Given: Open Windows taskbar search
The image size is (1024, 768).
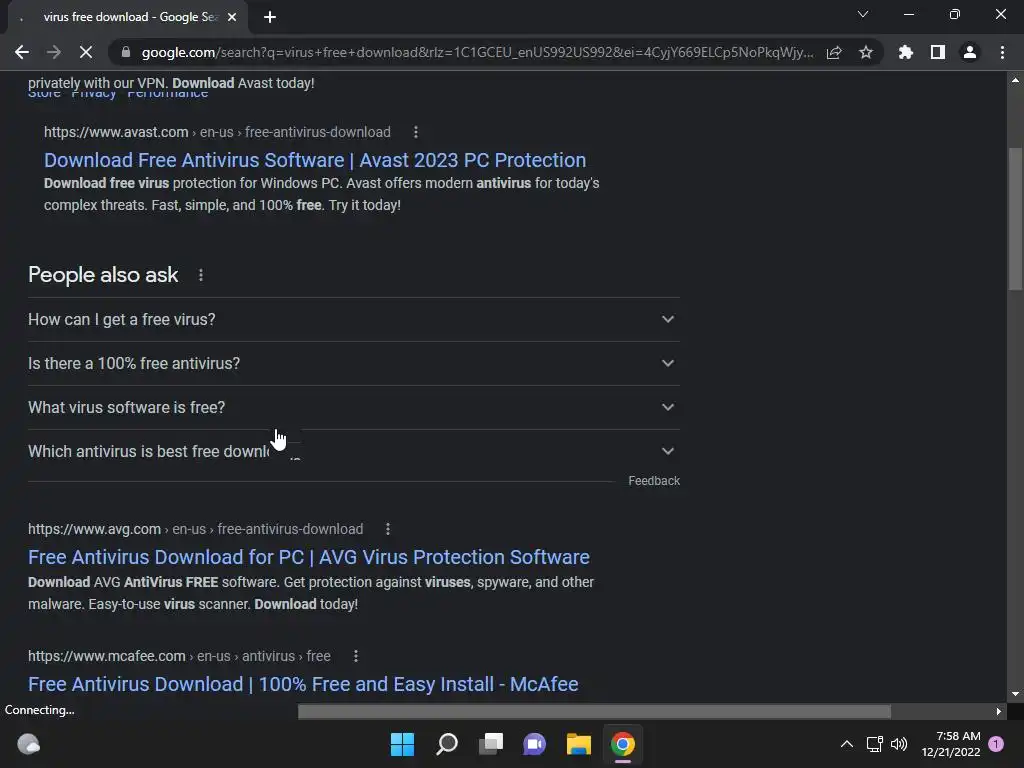Looking at the screenshot, I should [x=447, y=744].
